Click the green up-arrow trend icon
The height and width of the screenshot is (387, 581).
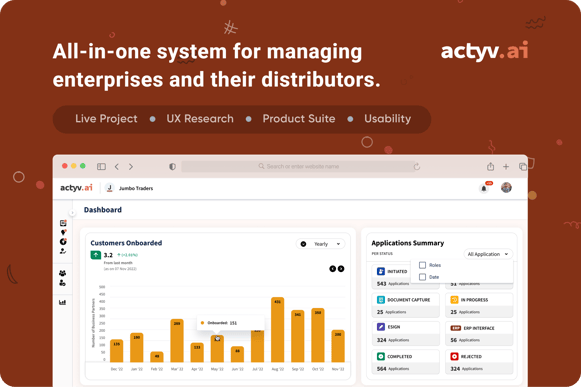coord(96,255)
